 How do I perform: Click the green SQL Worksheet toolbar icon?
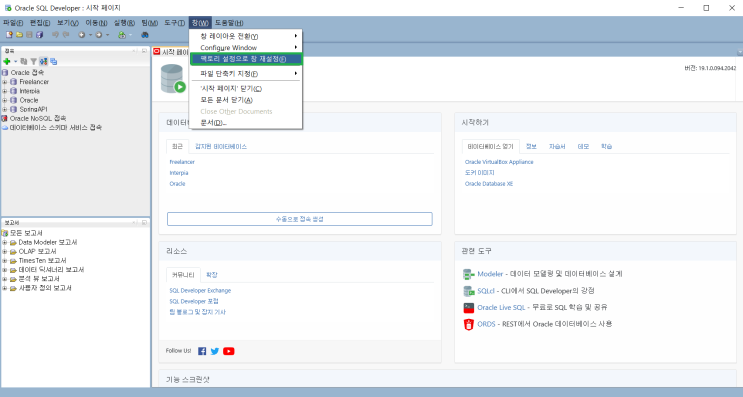point(122,35)
